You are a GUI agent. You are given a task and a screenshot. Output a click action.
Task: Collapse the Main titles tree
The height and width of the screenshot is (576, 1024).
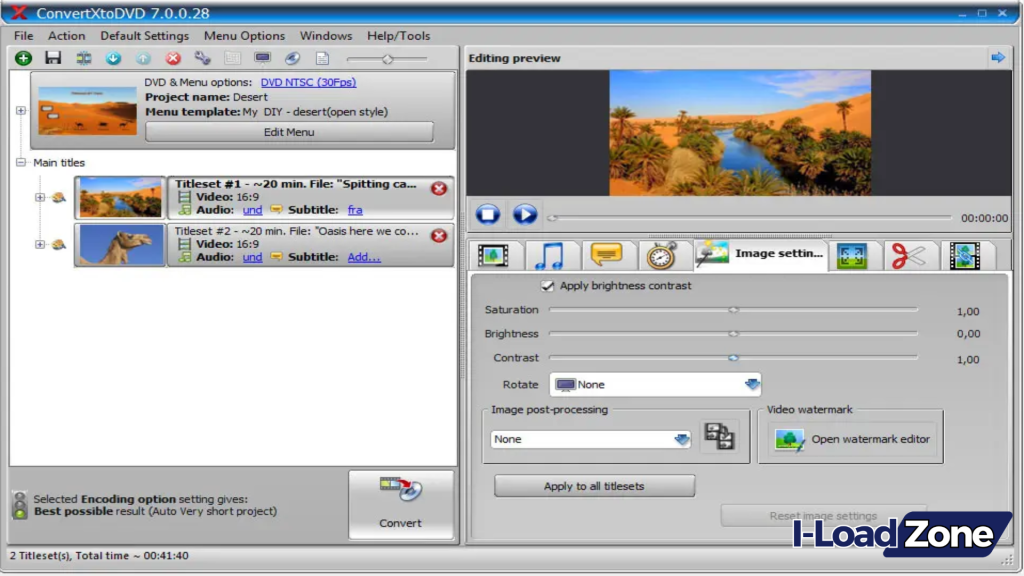pos(22,162)
